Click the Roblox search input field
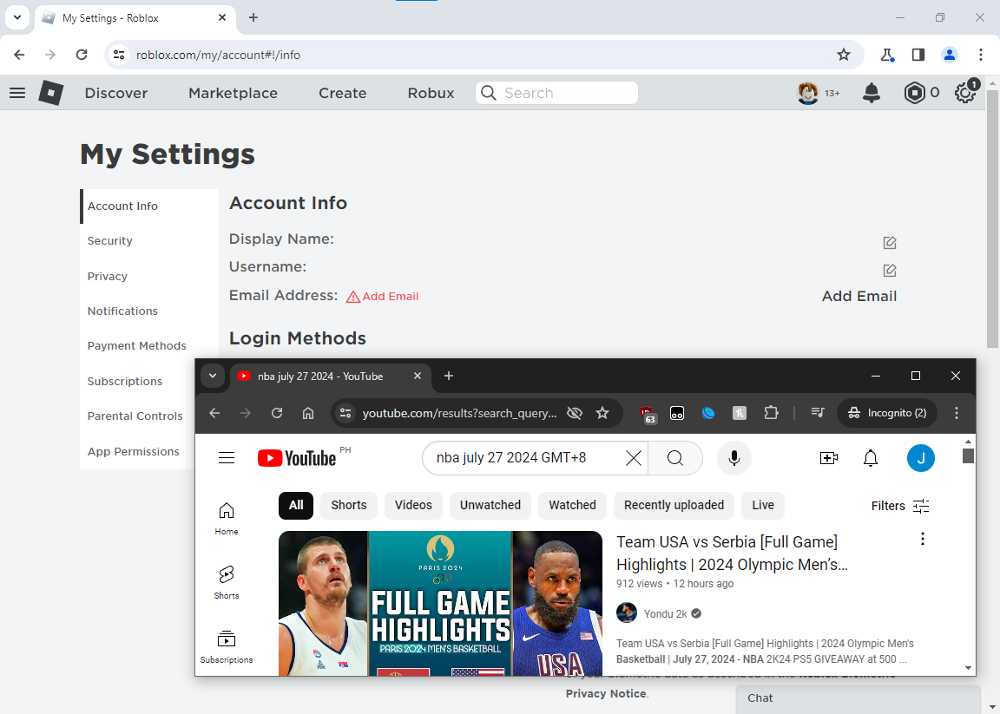This screenshot has width=1000, height=714. (x=557, y=93)
